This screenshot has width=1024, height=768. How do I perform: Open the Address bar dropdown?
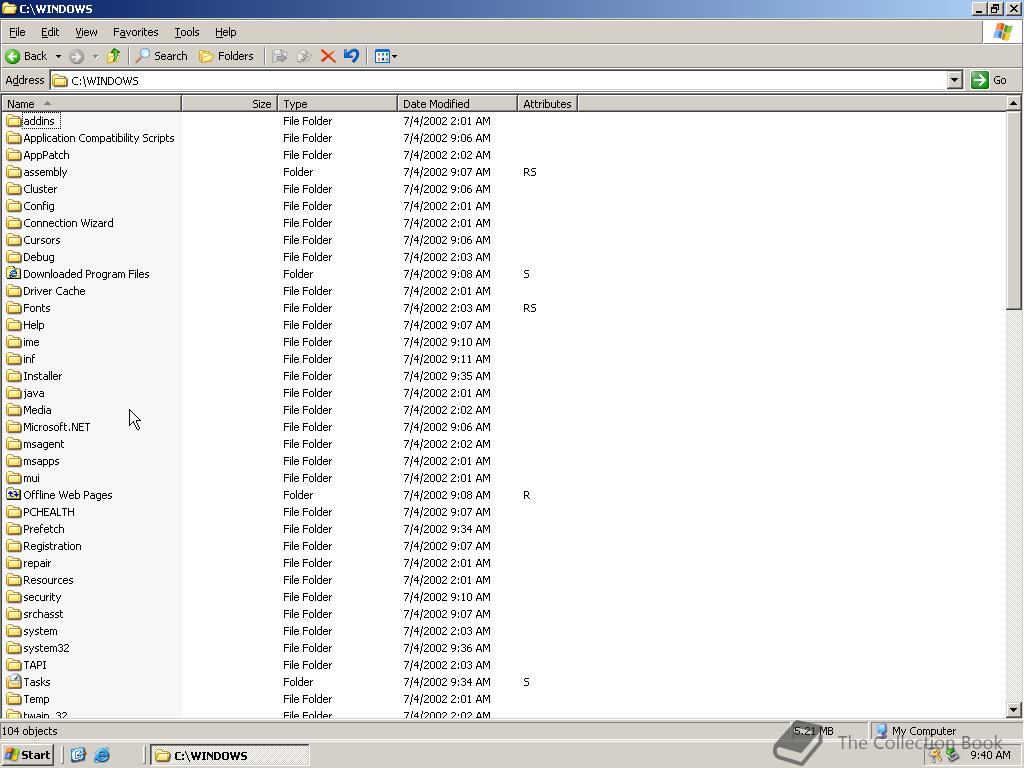[955, 80]
